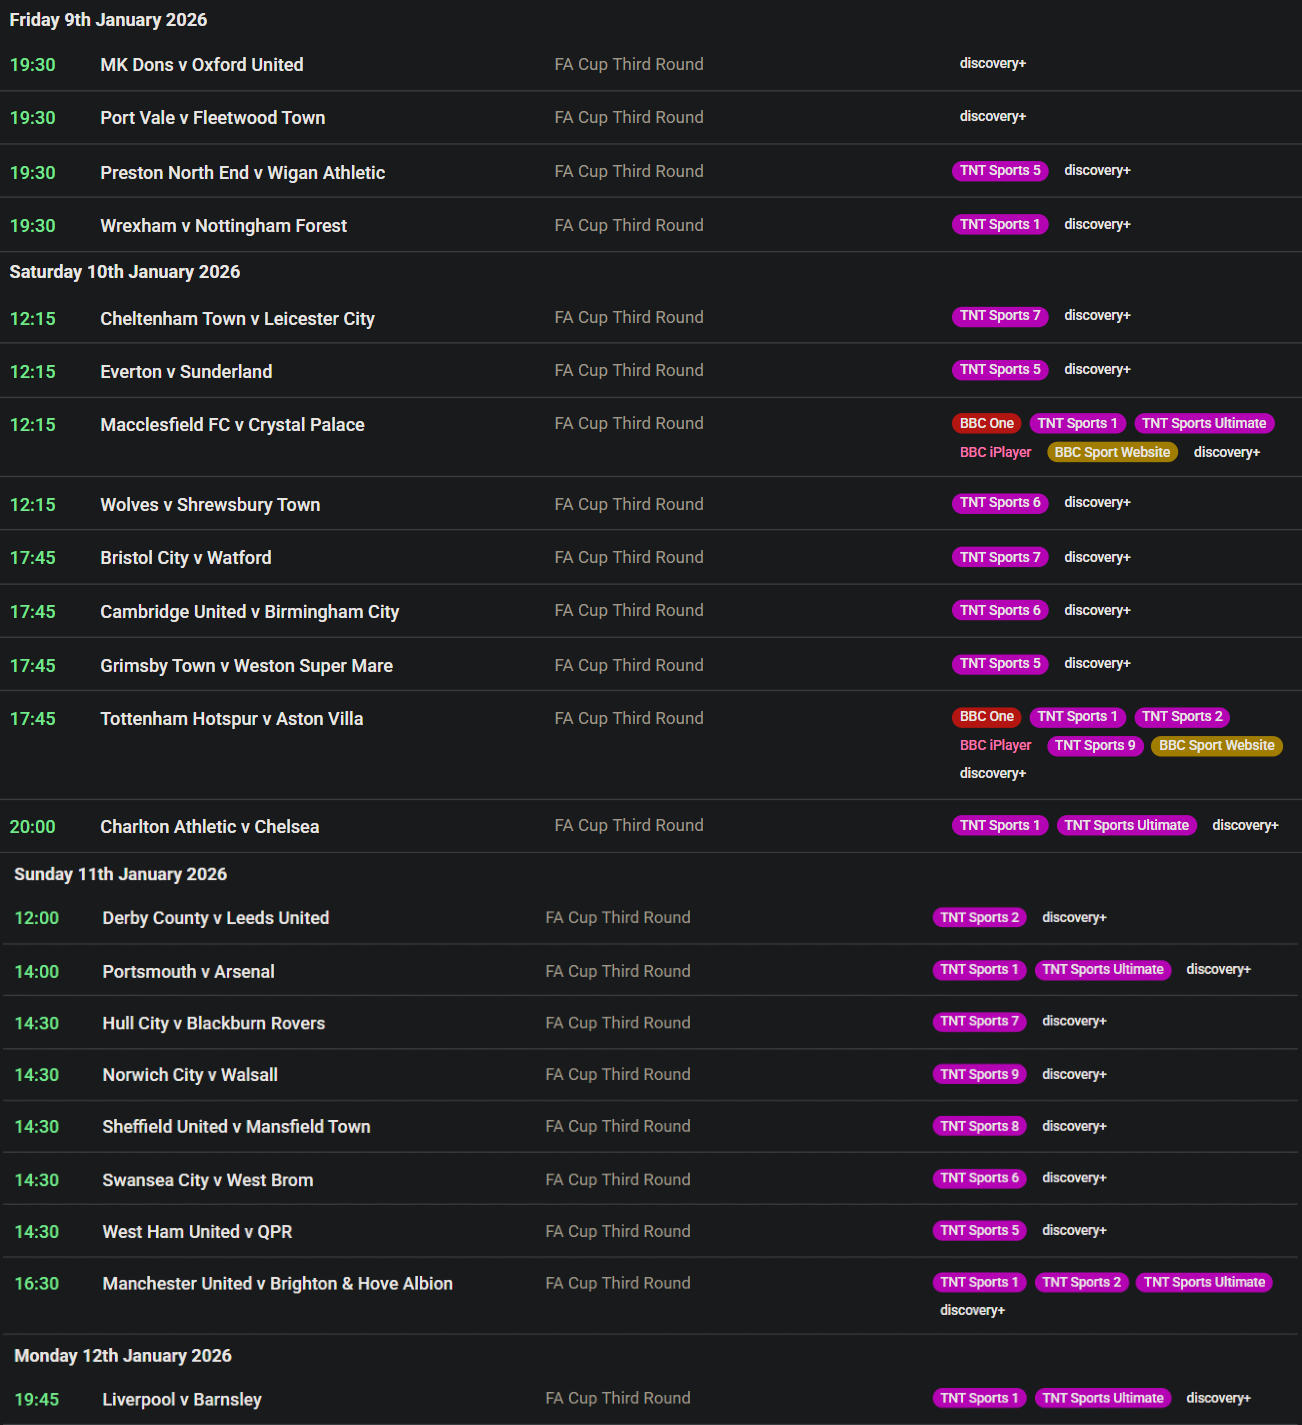
Task: Select discovery+ for Liverpool v Barnsley
Action: click(1218, 1399)
